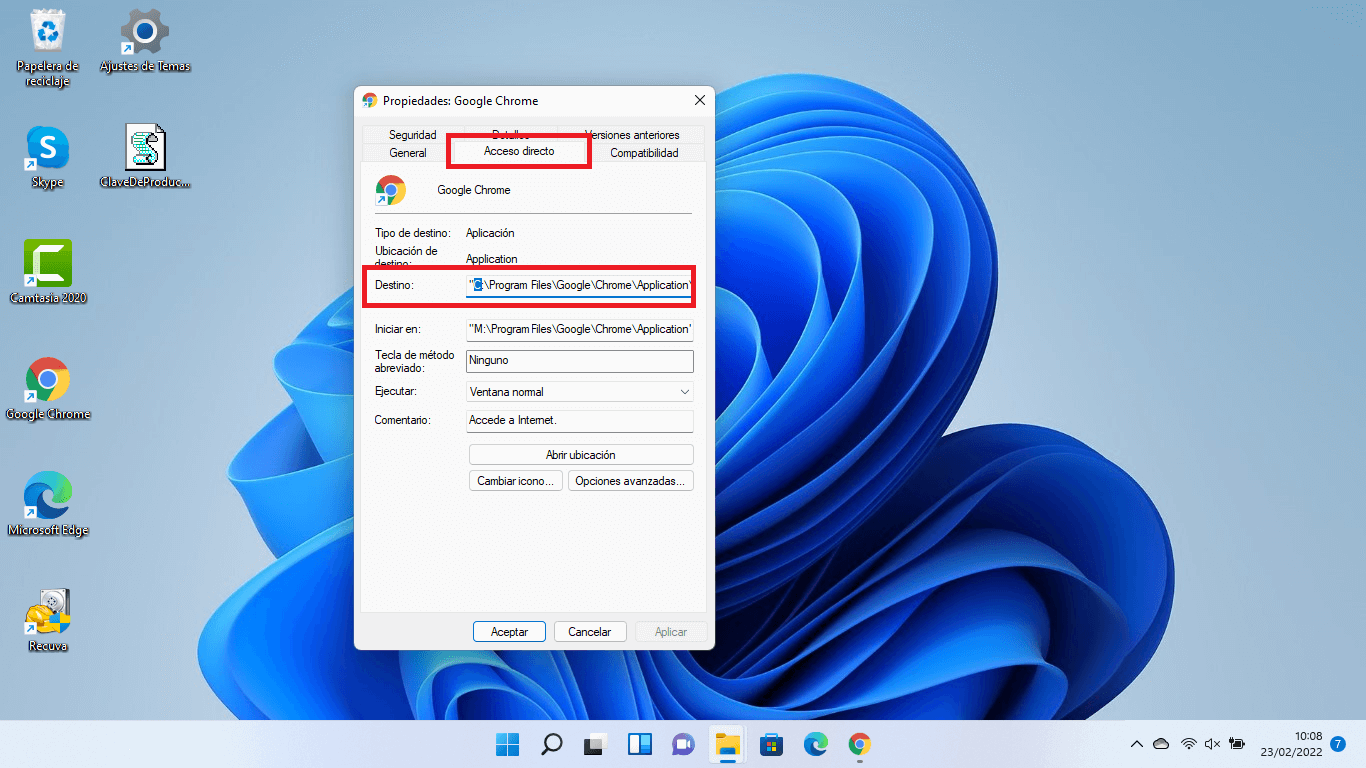Image resolution: width=1366 pixels, height=768 pixels.
Task: Click inside the Destino path field
Action: coord(579,285)
